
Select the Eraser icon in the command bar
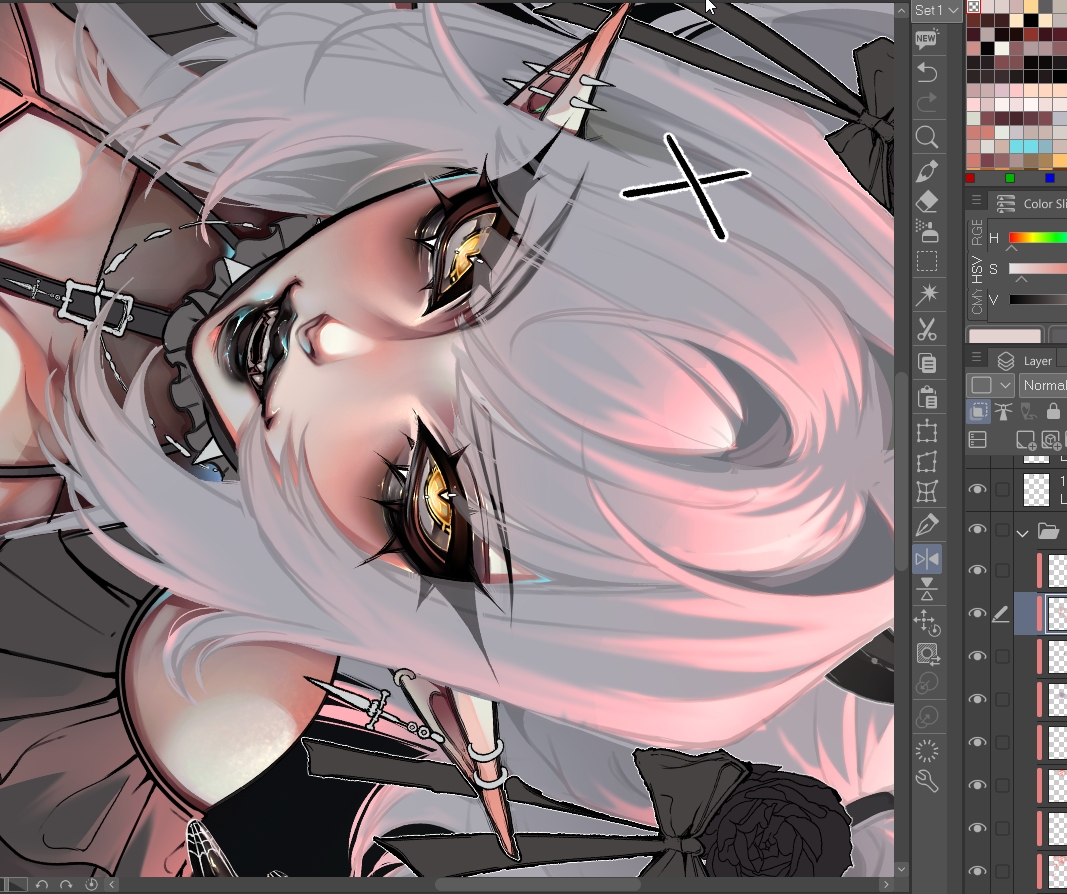click(x=927, y=202)
